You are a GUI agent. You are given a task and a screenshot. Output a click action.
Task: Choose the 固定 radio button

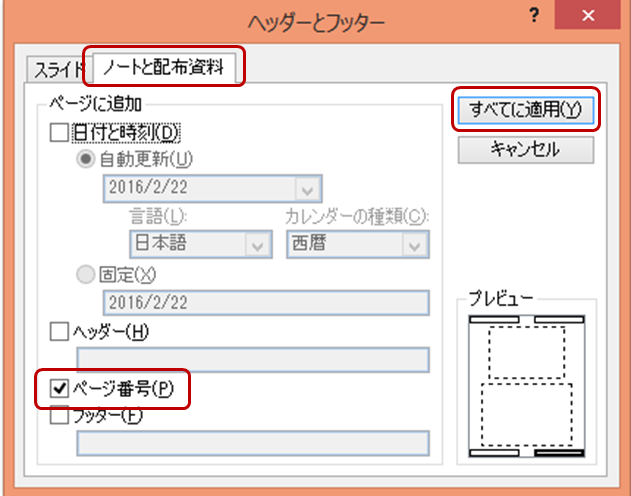[x=87, y=274]
